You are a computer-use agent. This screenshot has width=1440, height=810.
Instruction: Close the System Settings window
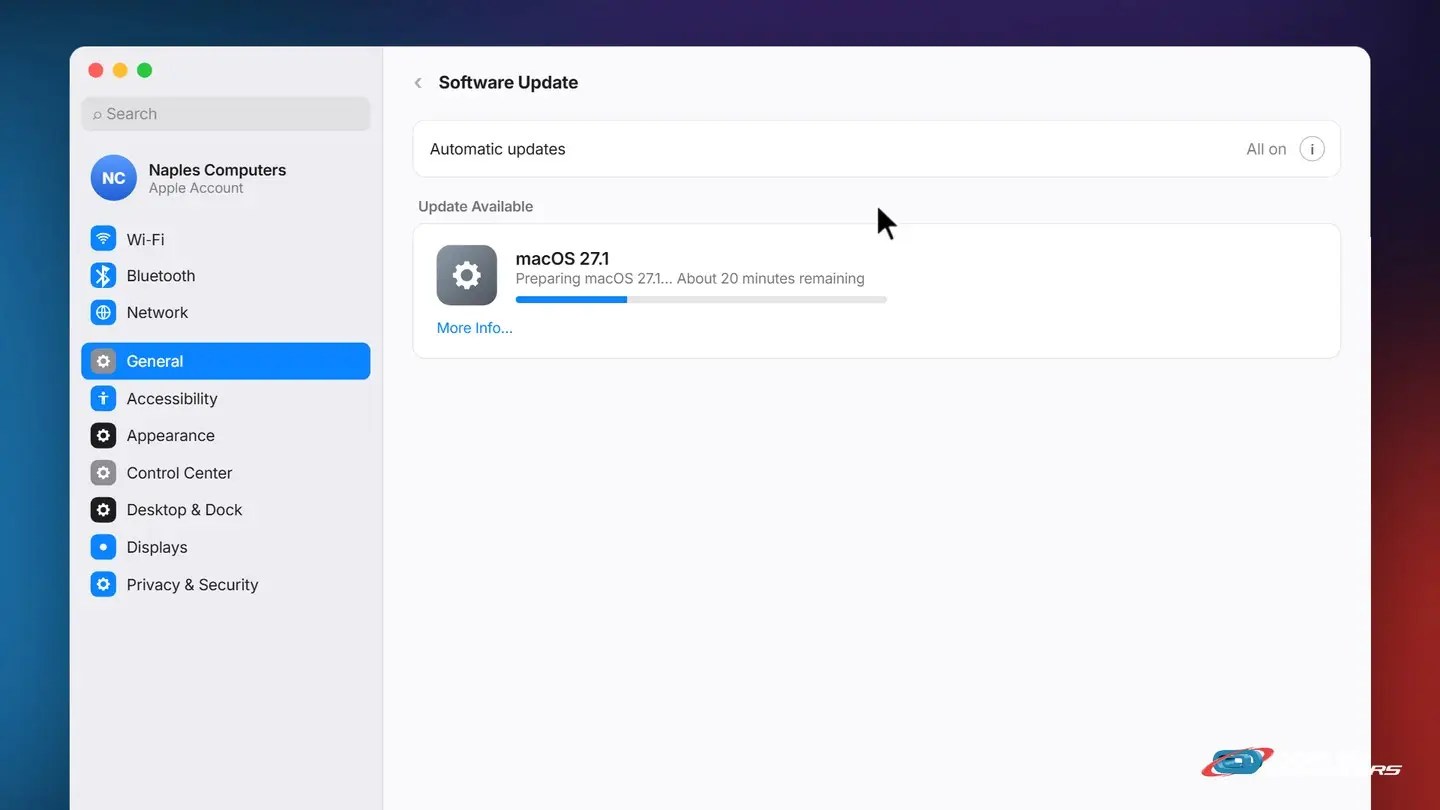tap(96, 70)
